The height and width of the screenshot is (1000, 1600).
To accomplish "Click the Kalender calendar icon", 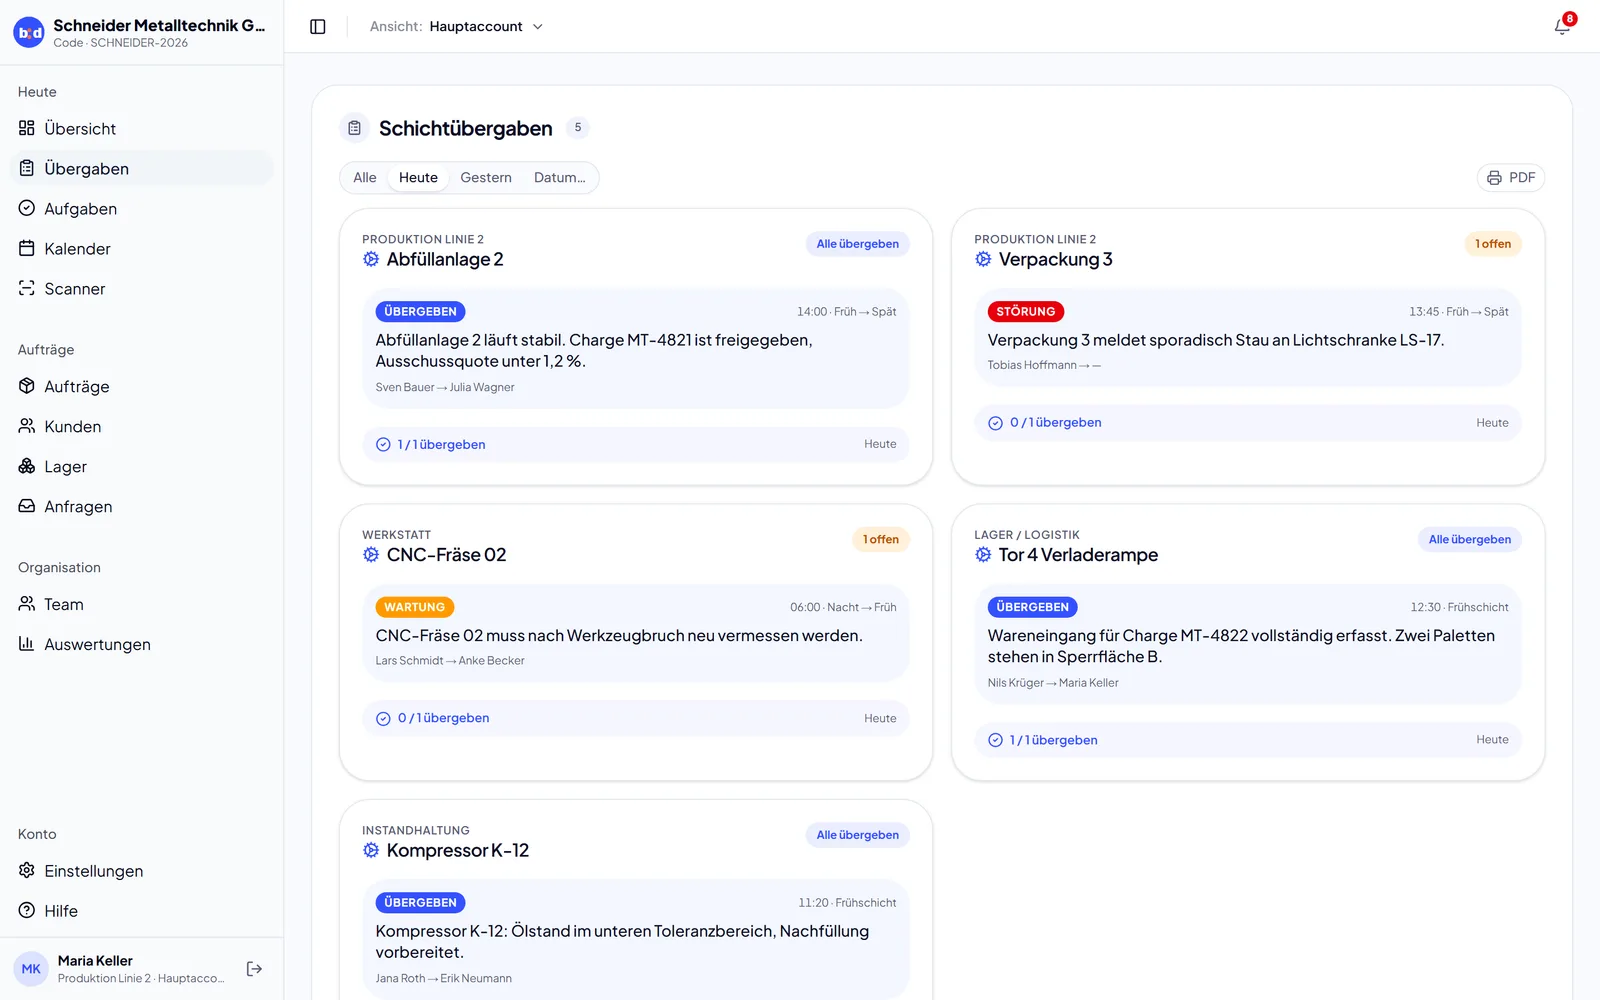I will coord(27,248).
